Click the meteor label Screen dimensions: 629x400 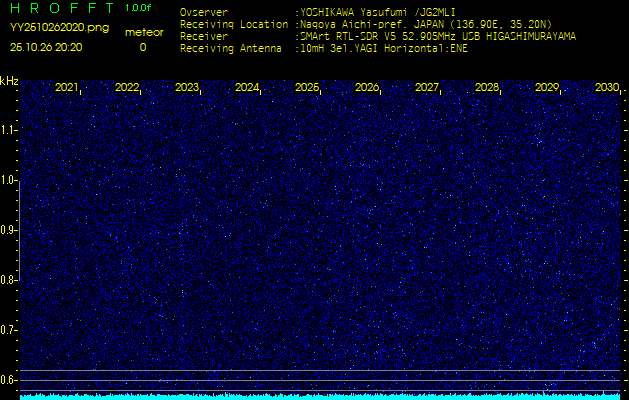pyautogui.click(x=143, y=32)
